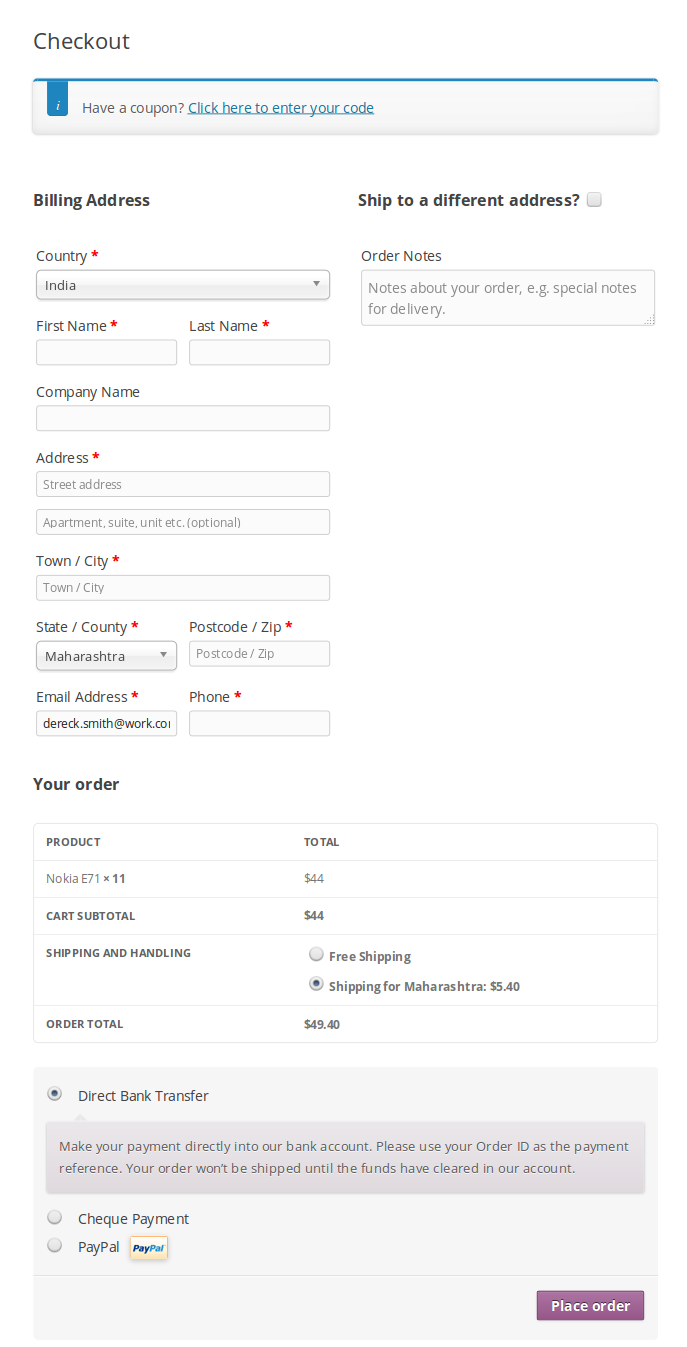Open the 'Click here to enter your code' link
Screen dimensions: 687x1347
(280, 108)
